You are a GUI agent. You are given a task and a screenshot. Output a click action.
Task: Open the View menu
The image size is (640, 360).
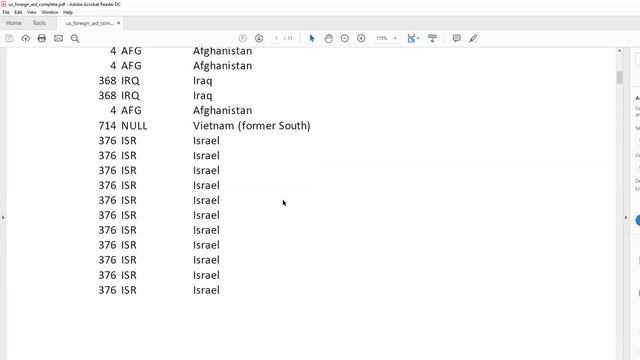[x=32, y=12]
